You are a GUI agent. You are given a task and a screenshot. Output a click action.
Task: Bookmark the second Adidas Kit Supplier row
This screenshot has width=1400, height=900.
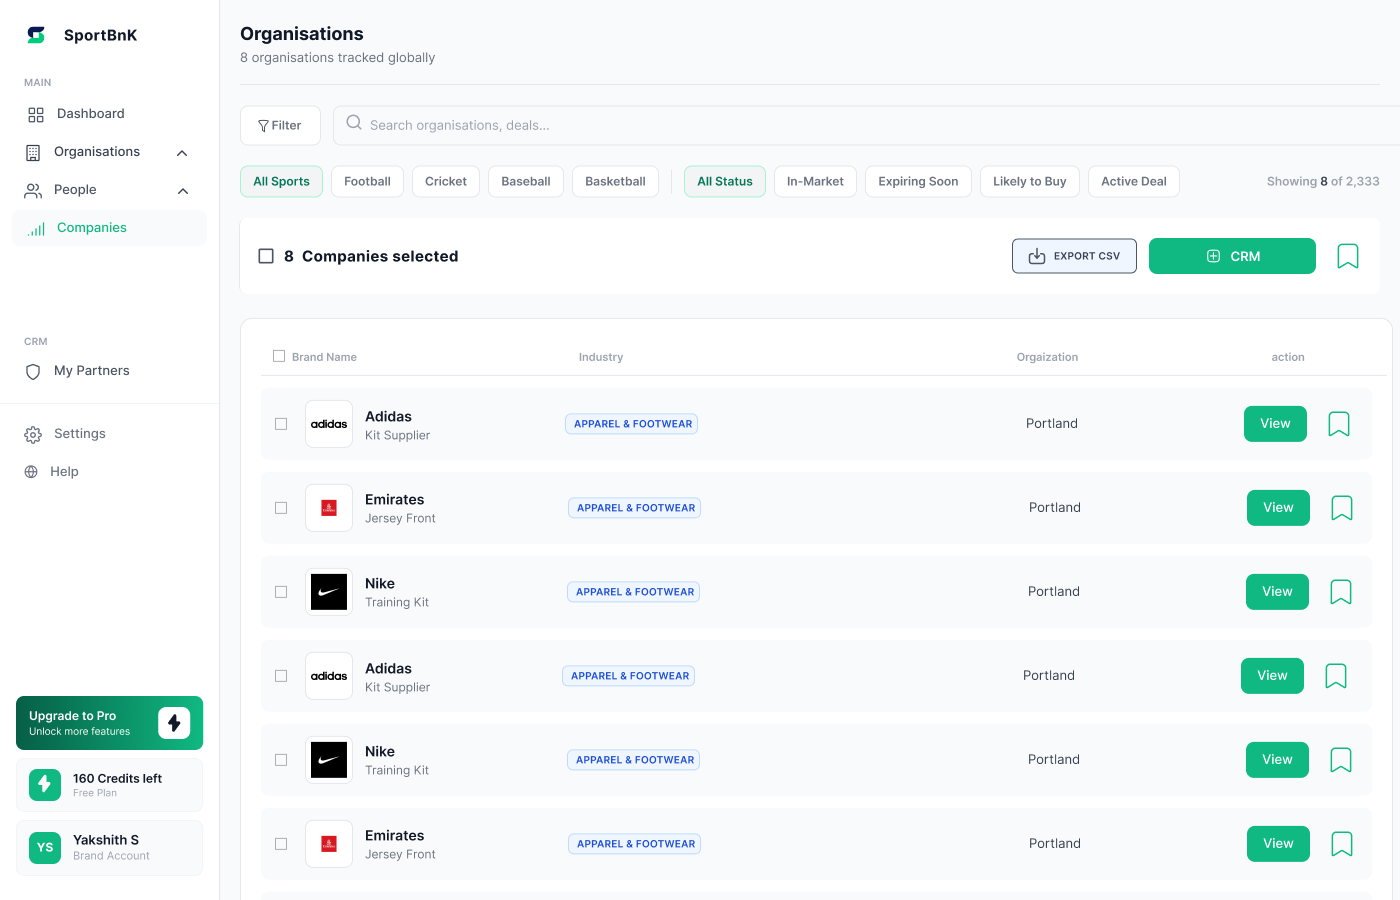[x=1336, y=676]
